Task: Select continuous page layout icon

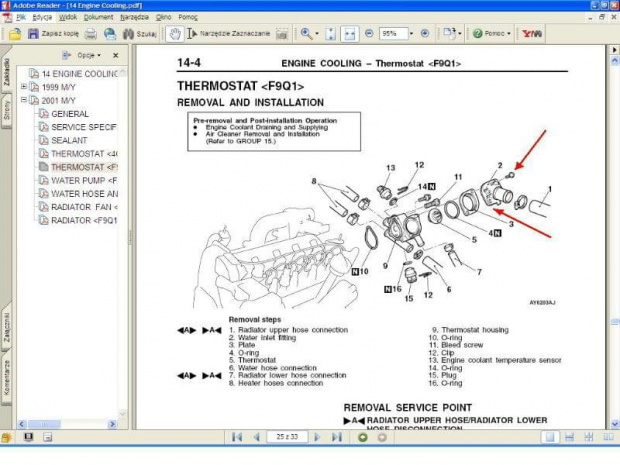Action: tap(569, 437)
